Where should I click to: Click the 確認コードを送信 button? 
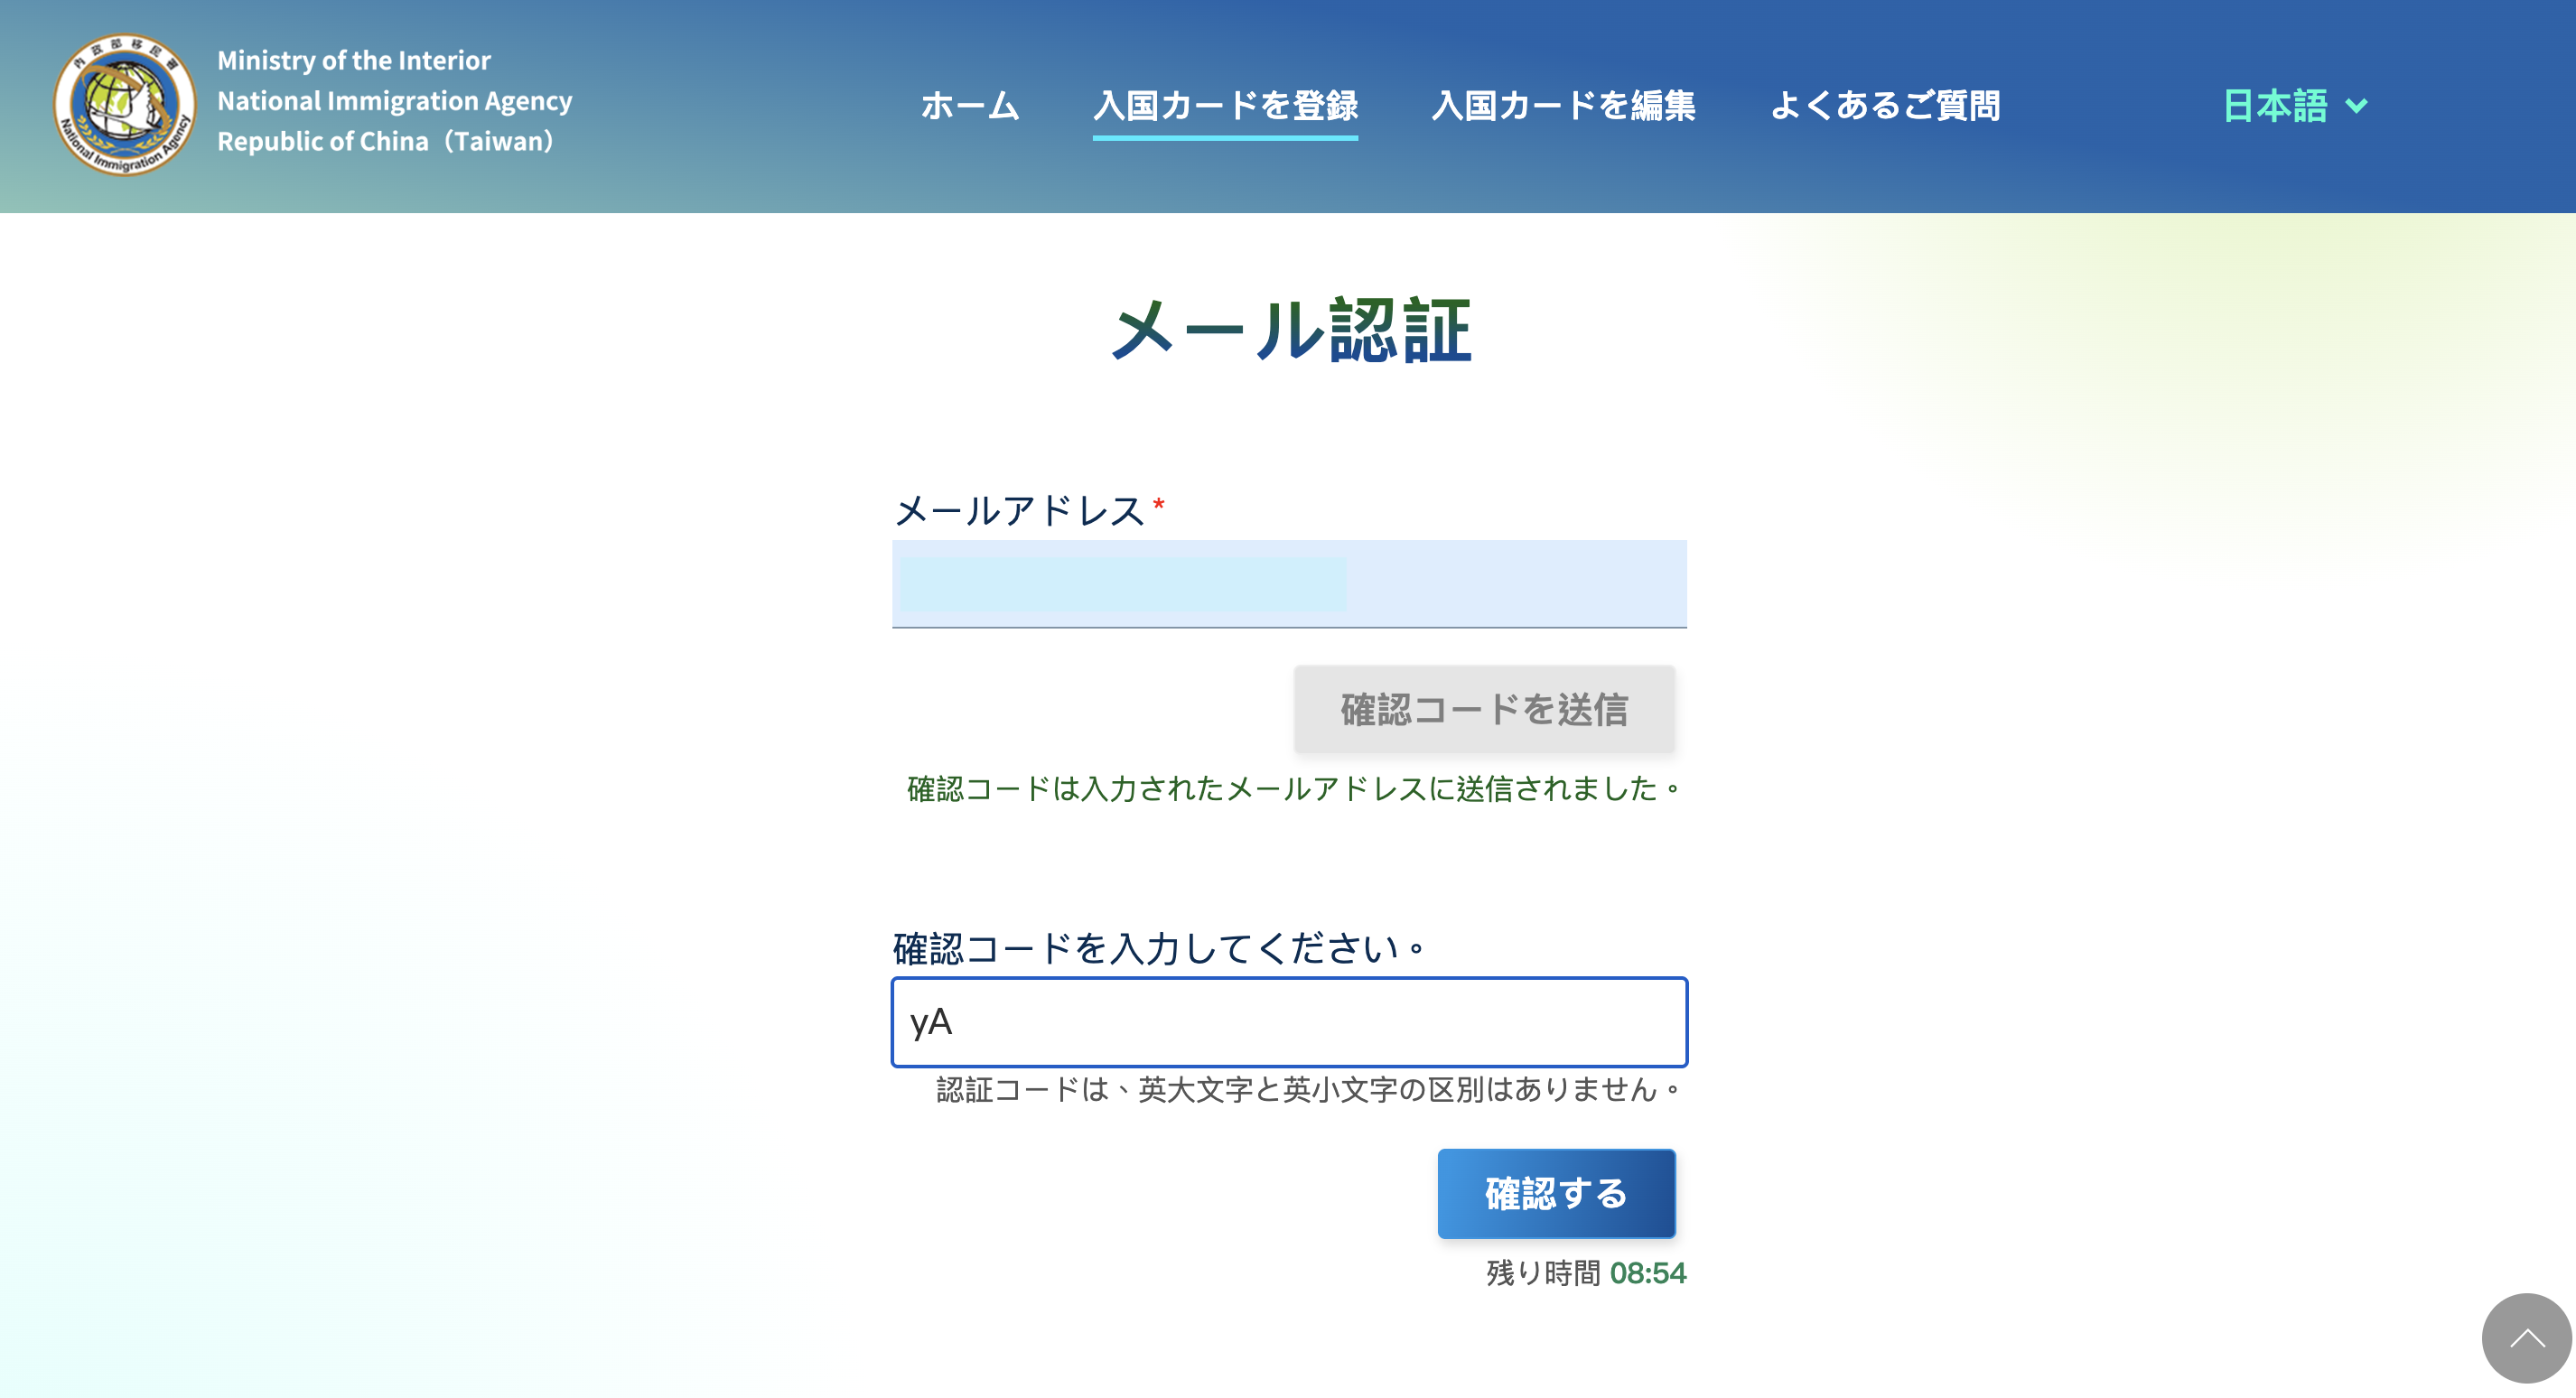1484,709
